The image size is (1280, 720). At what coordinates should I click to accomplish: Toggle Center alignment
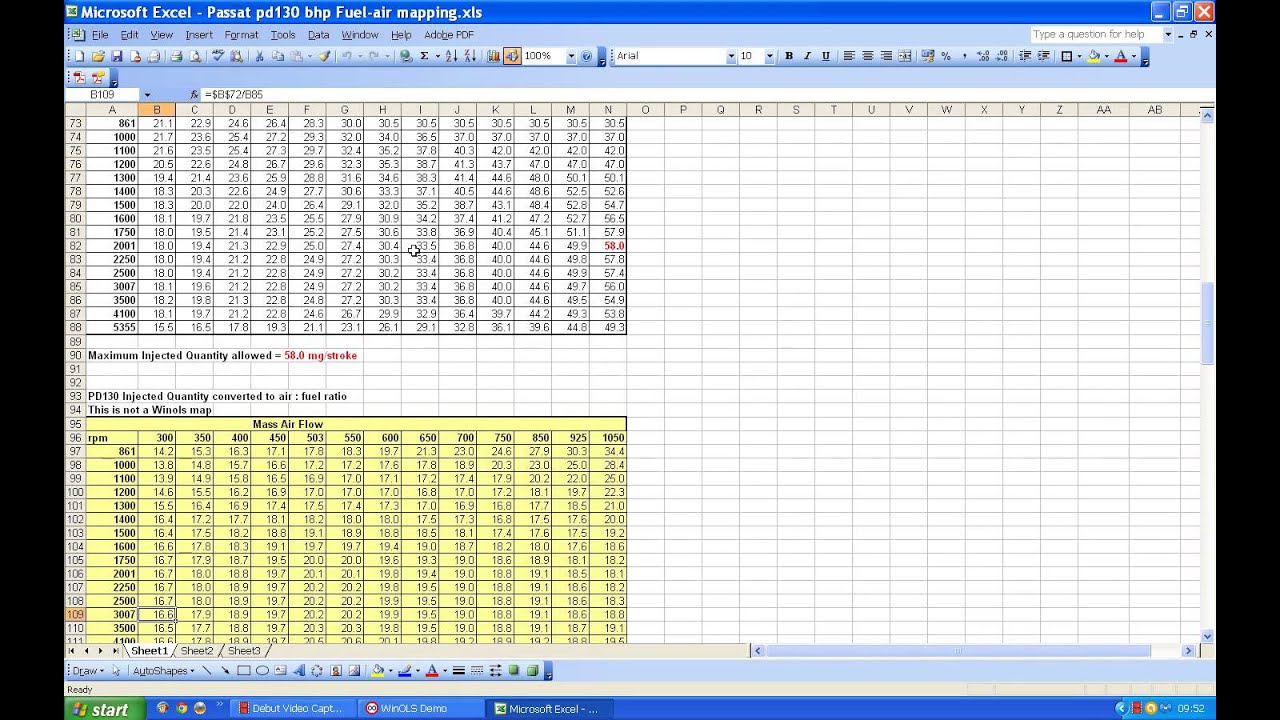pos(868,56)
